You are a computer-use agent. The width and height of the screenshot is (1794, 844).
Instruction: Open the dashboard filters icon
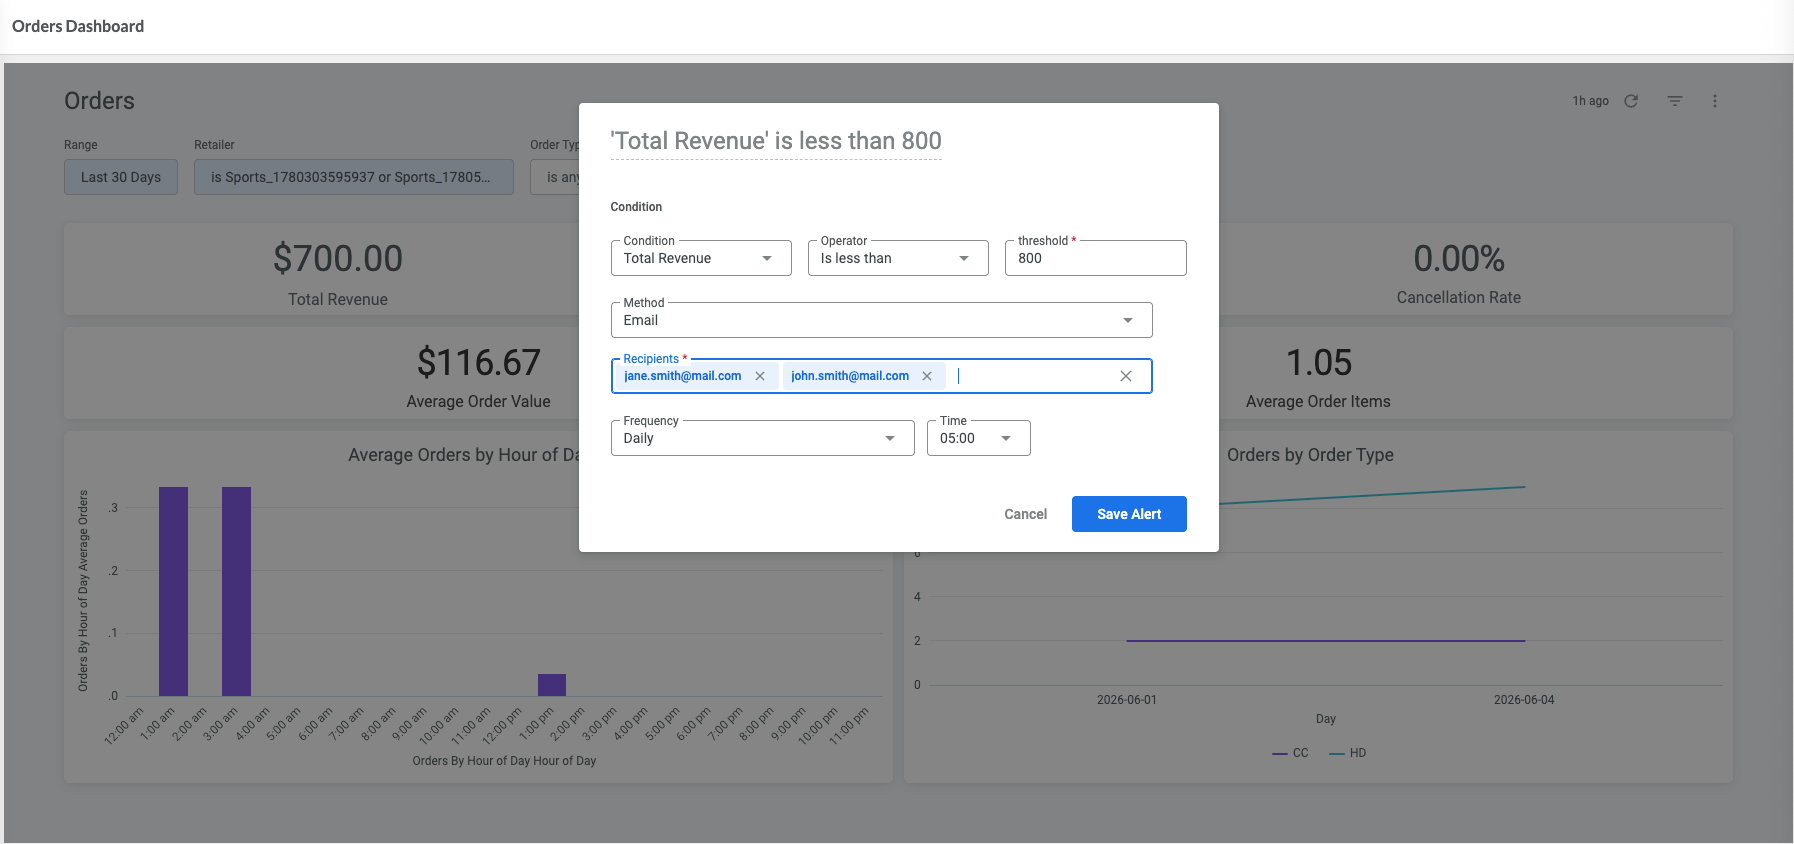pos(1675,101)
